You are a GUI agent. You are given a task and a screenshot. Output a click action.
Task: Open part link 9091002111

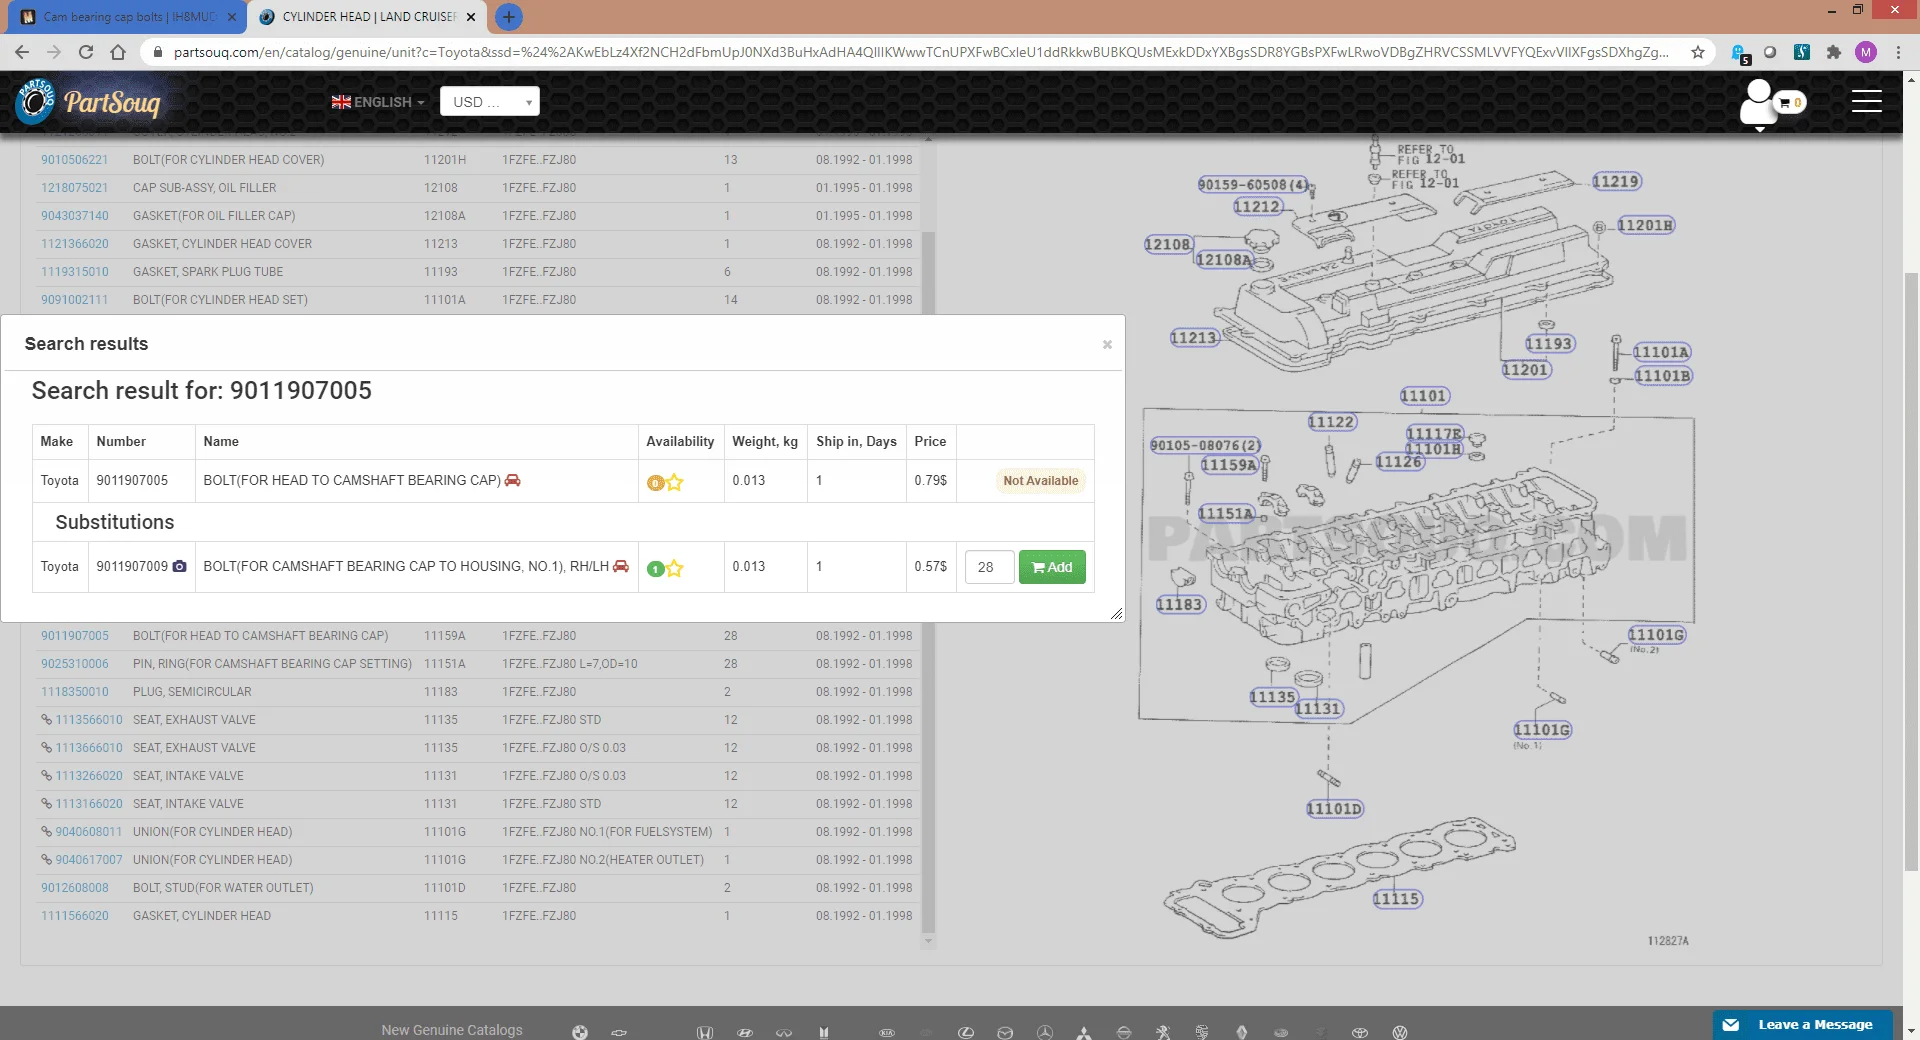pos(74,300)
